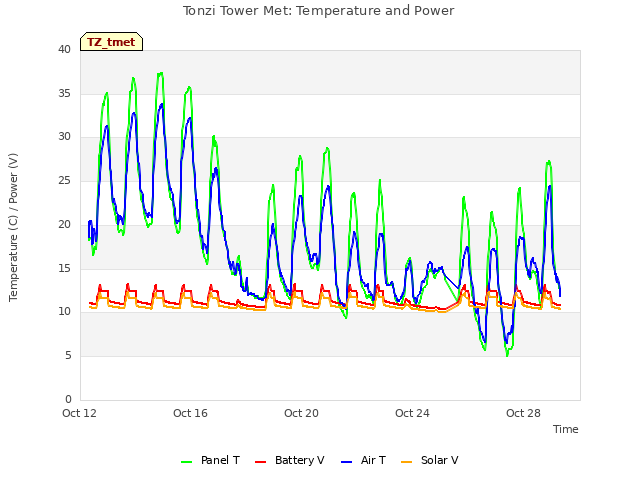Click the Air T legend label
The width and height of the screenshot is (640, 480).
(373, 460)
